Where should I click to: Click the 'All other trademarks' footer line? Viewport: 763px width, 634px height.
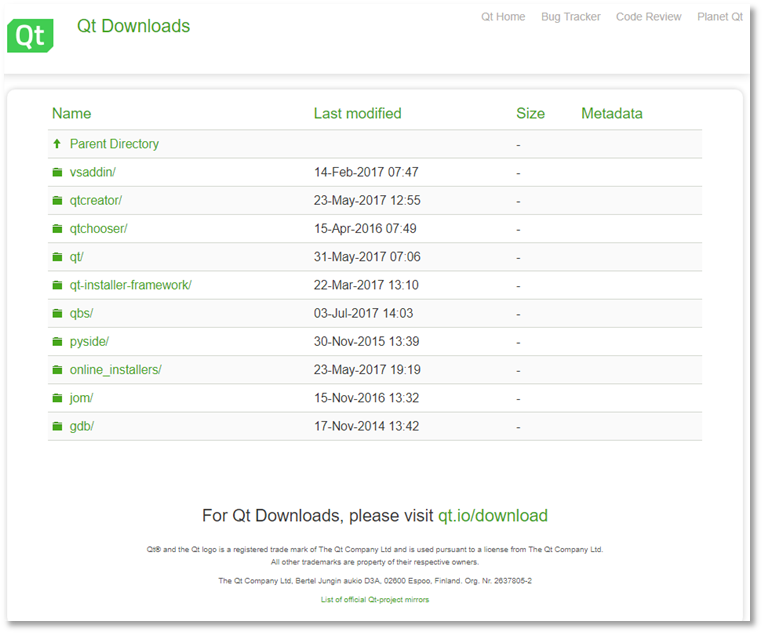coord(375,562)
